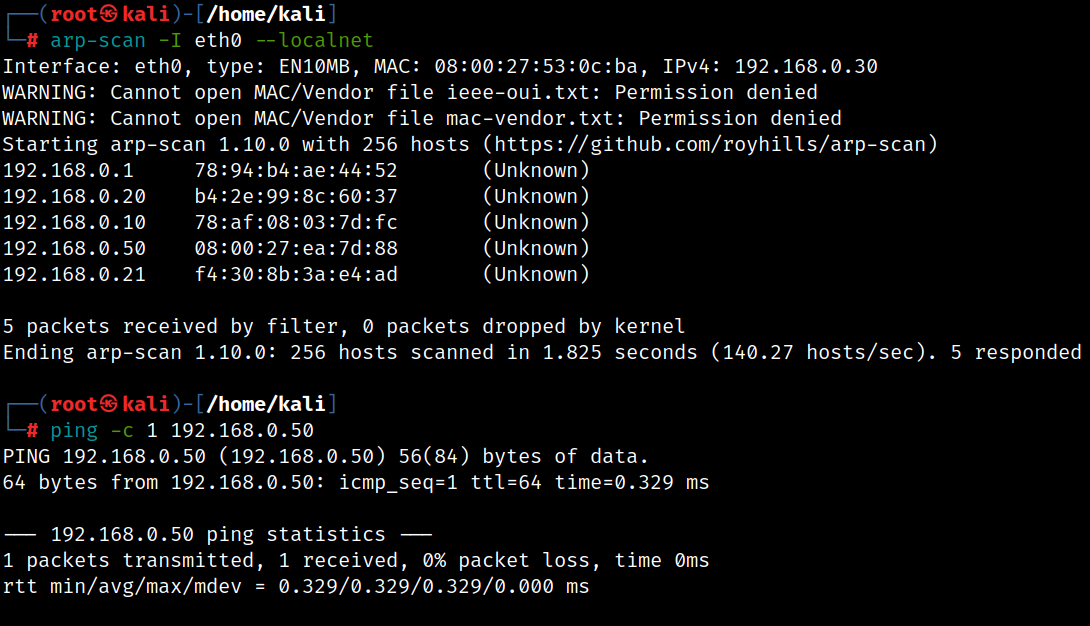Click the arp-scan command text

98,41
